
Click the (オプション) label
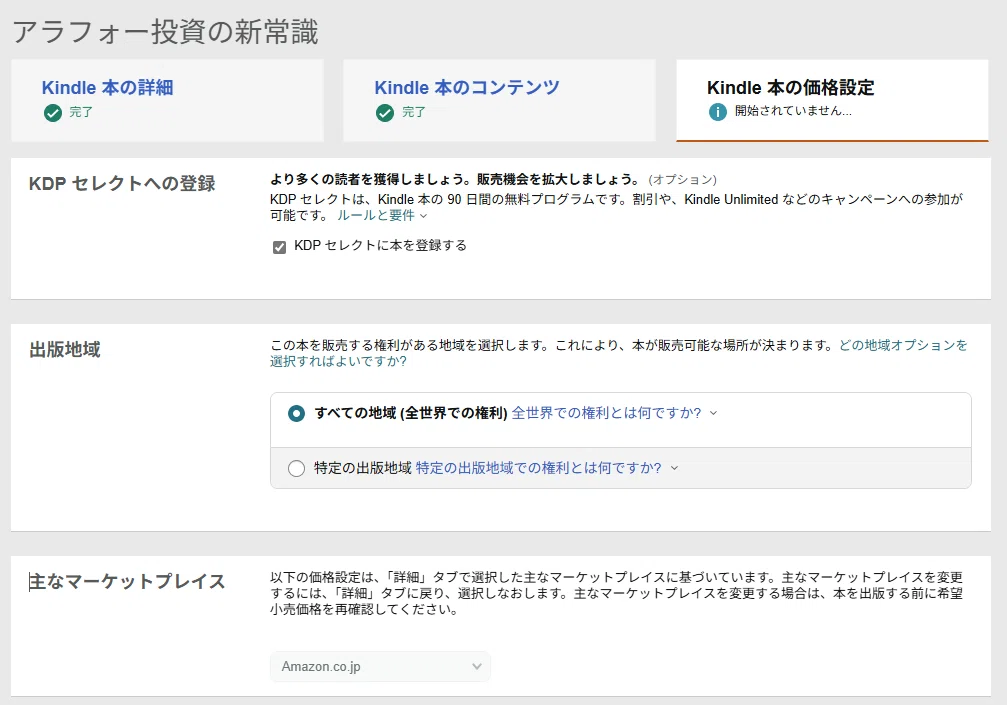click(x=683, y=180)
